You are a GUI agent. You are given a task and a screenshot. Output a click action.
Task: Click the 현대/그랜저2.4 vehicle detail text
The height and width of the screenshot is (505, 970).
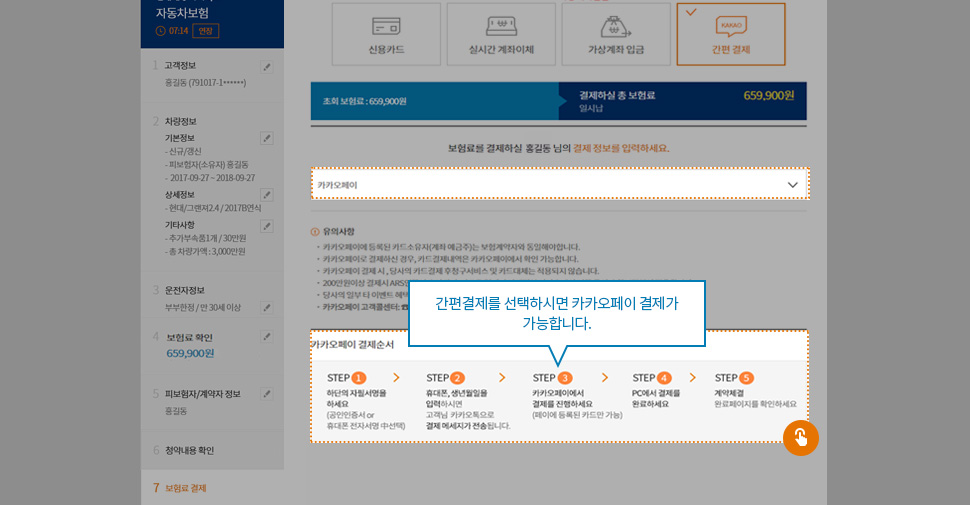point(213,208)
